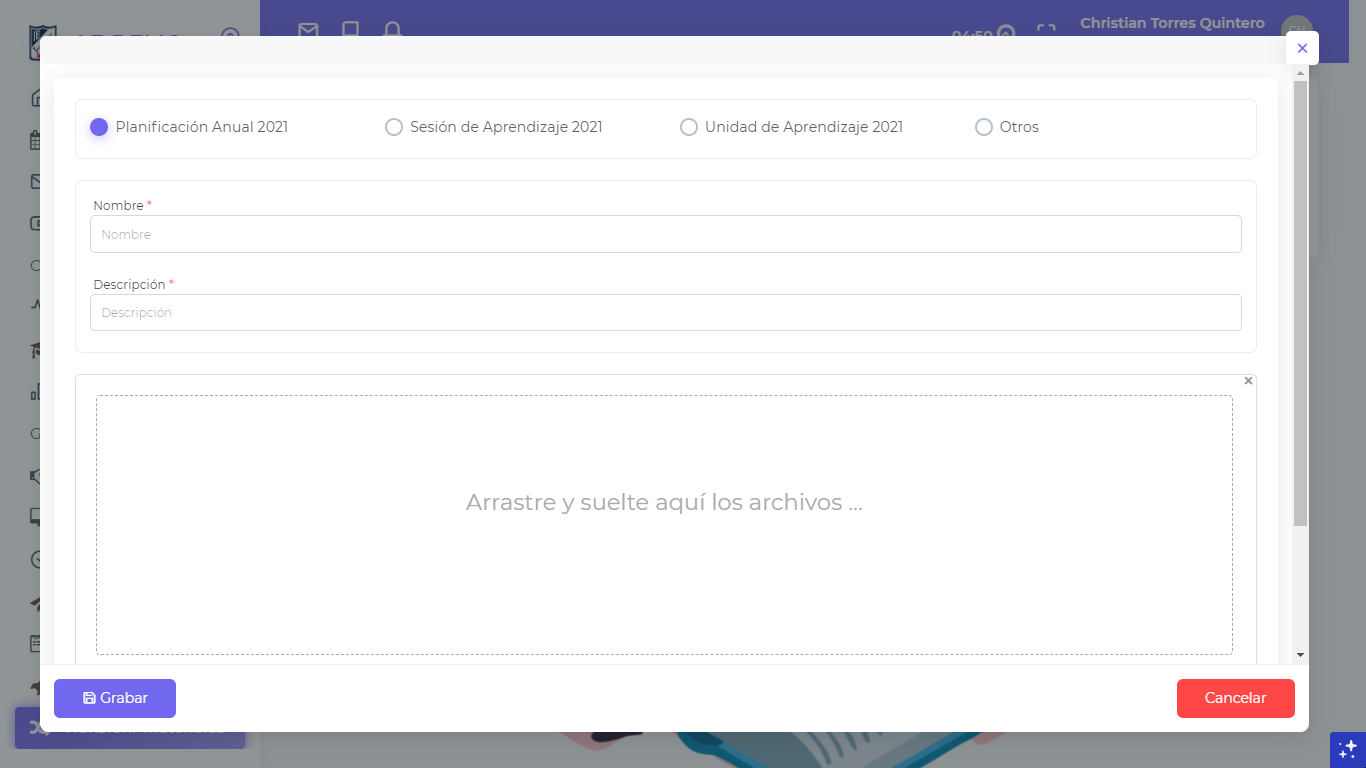
Task: Open the bookmark icon in the top header
Action: (x=350, y=31)
